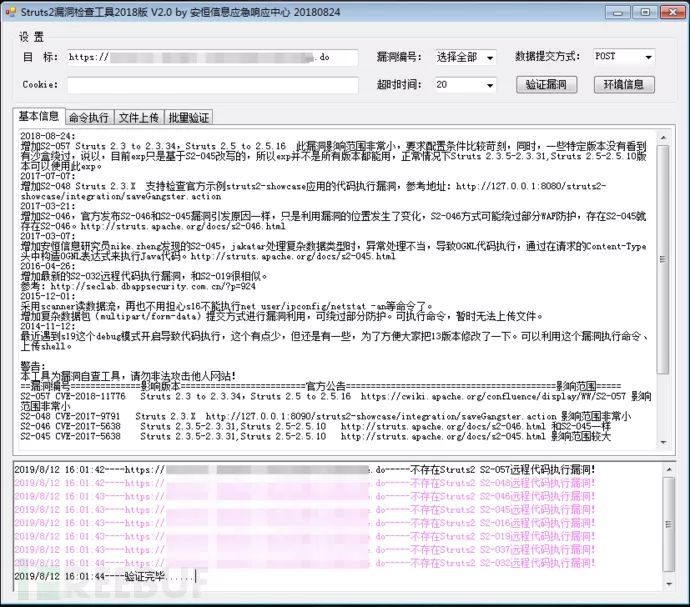Click the log panel scrollbar thumb
The width and height of the screenshot is (690, 607).
(x=669, y=524)
